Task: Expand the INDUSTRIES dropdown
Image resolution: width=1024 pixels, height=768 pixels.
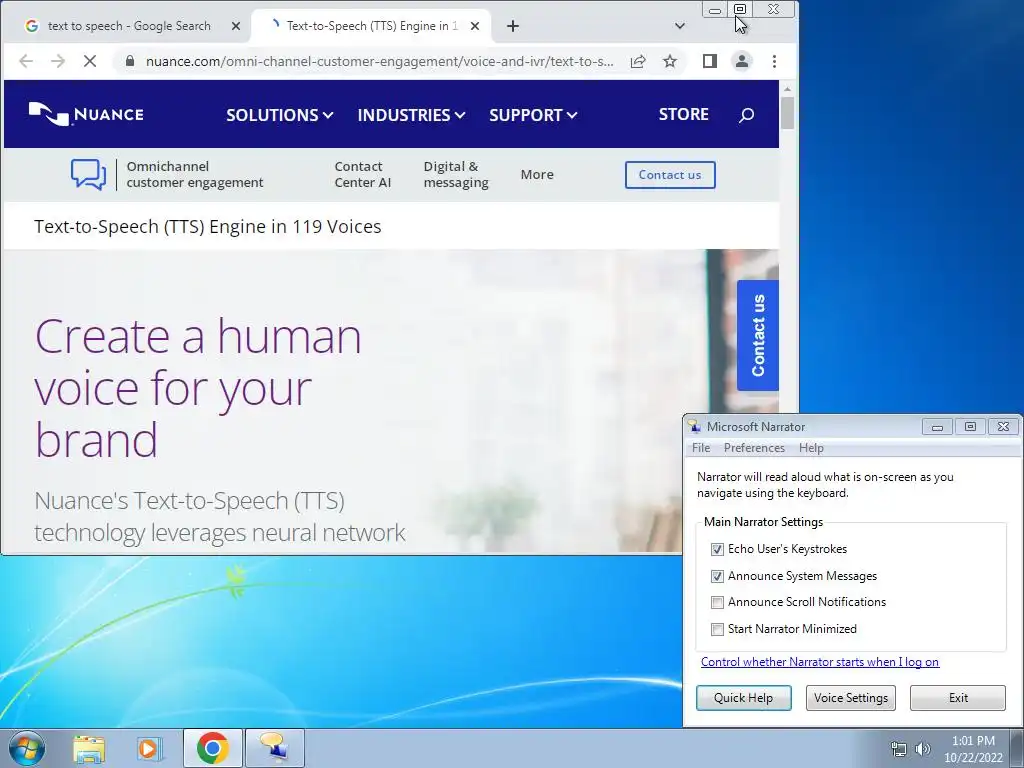Action: 411,115
